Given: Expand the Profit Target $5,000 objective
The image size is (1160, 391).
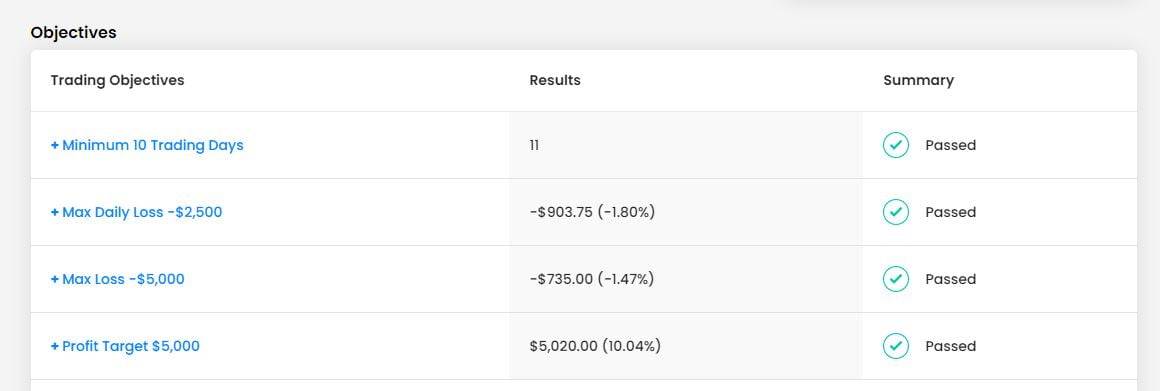Looking at the screenshot, I should click(x=125, y=346).
